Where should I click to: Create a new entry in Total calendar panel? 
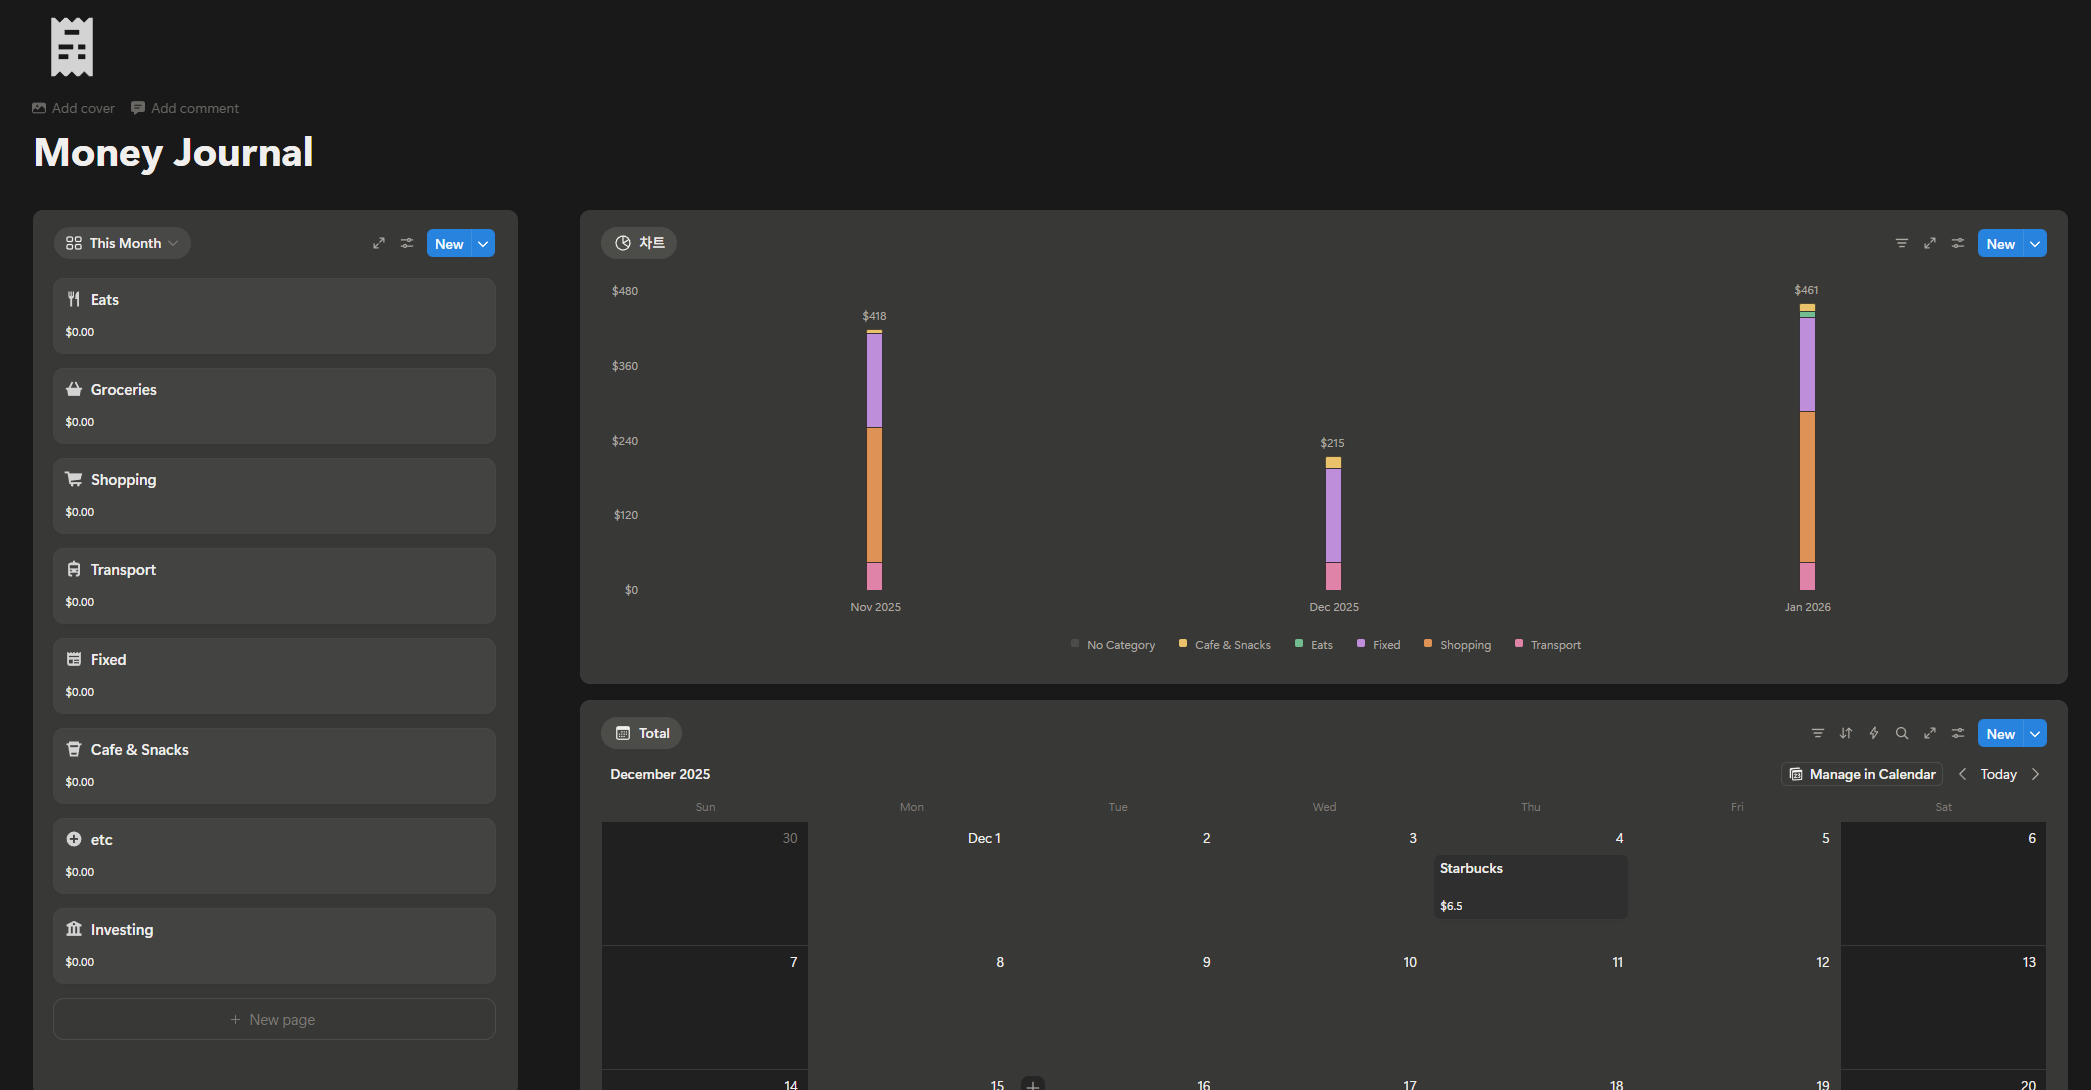click(x=2000, y=734)
